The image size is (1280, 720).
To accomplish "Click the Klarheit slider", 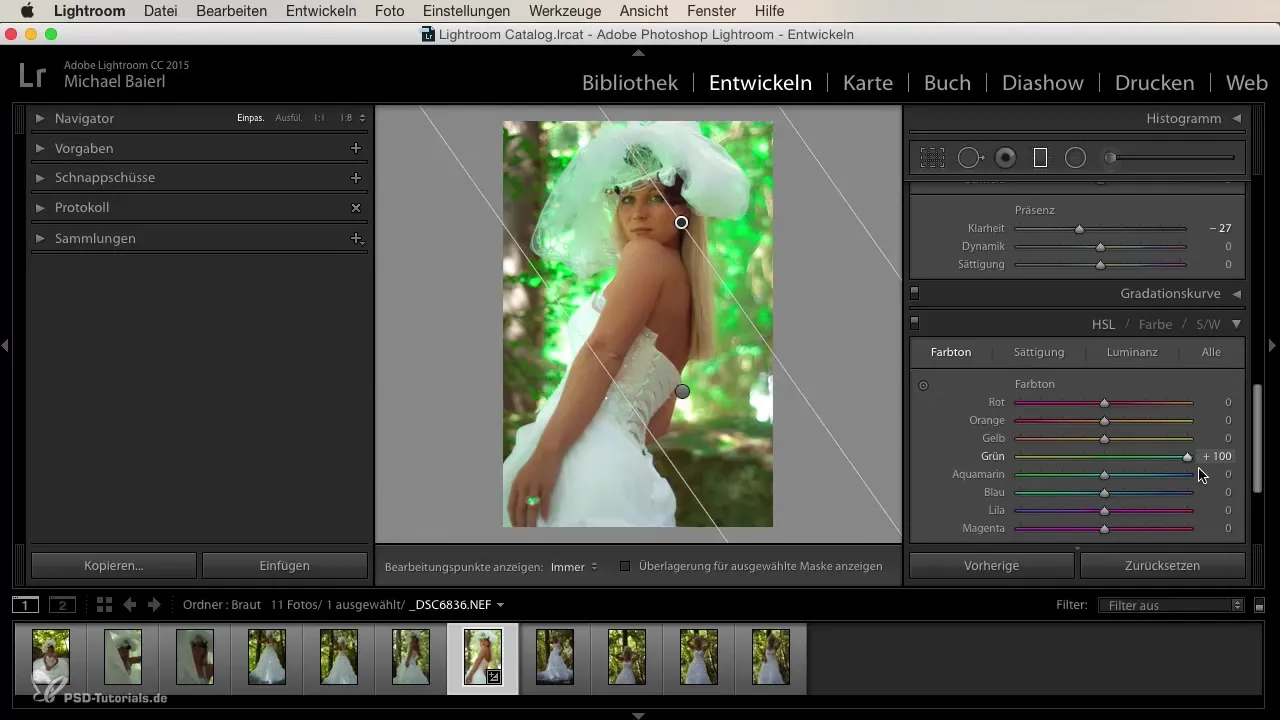I will [x=1100, y=229].
